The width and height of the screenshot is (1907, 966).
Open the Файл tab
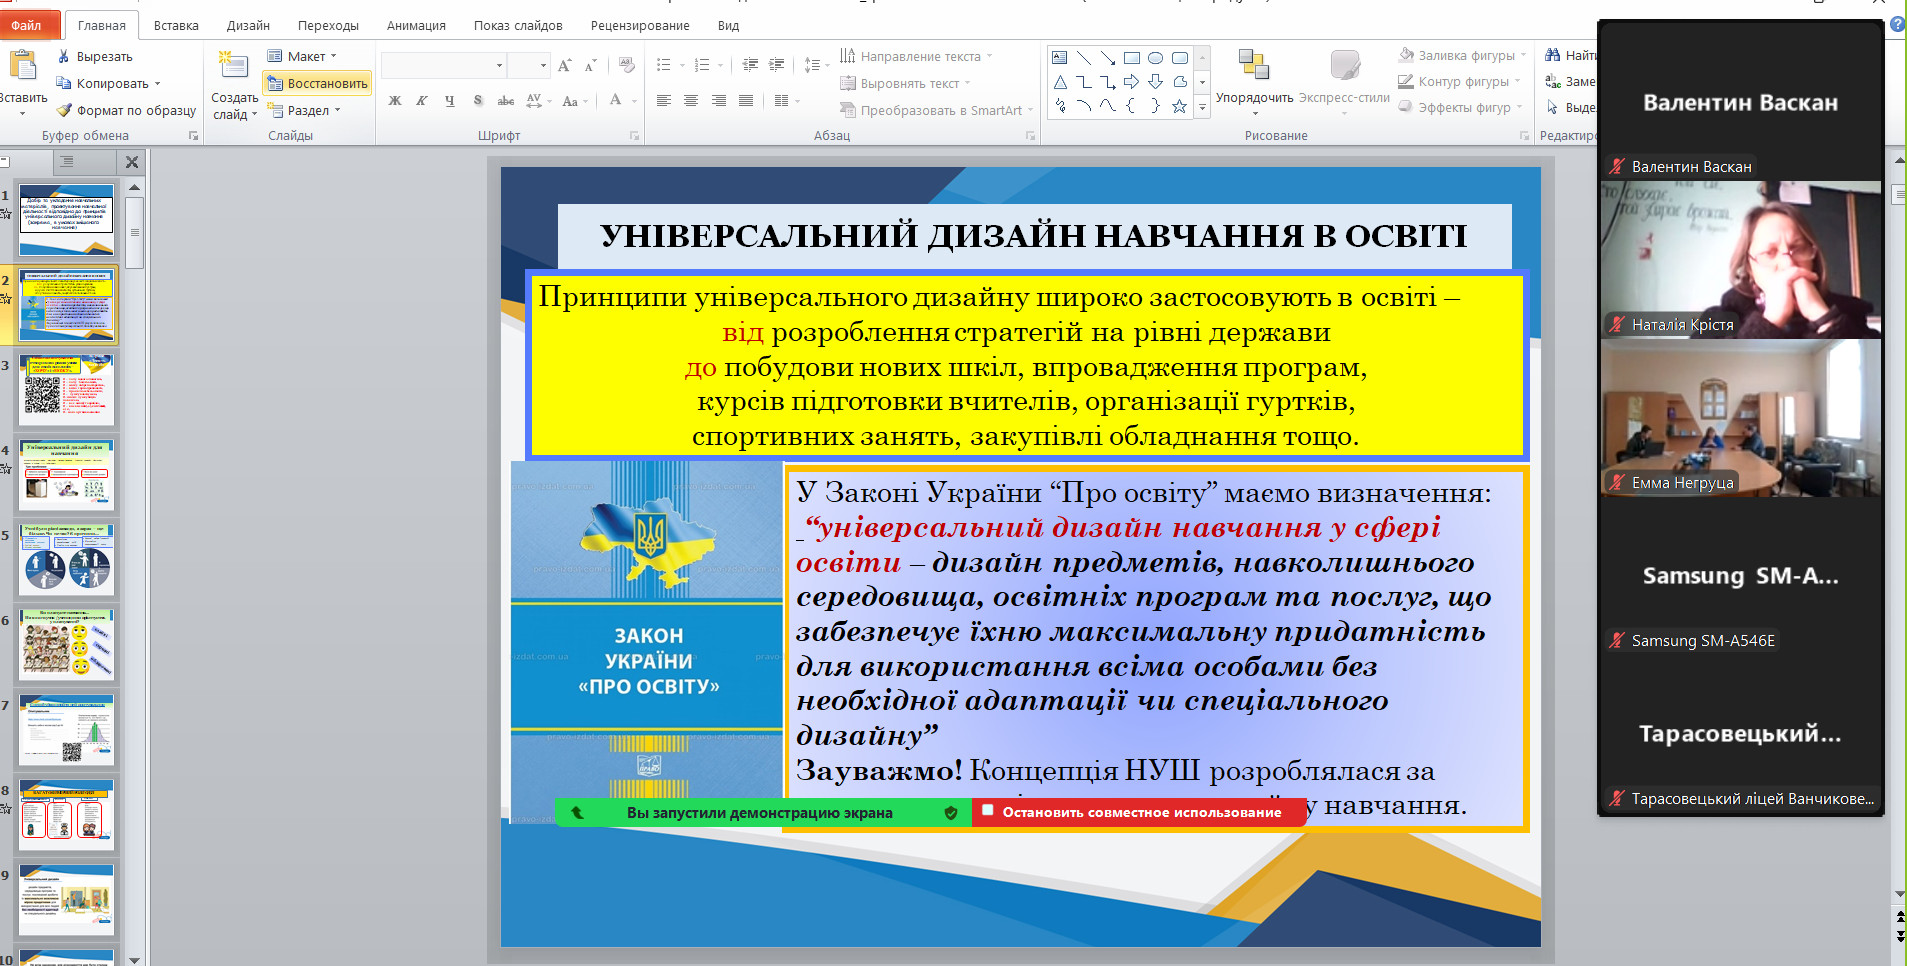(28, 25)
